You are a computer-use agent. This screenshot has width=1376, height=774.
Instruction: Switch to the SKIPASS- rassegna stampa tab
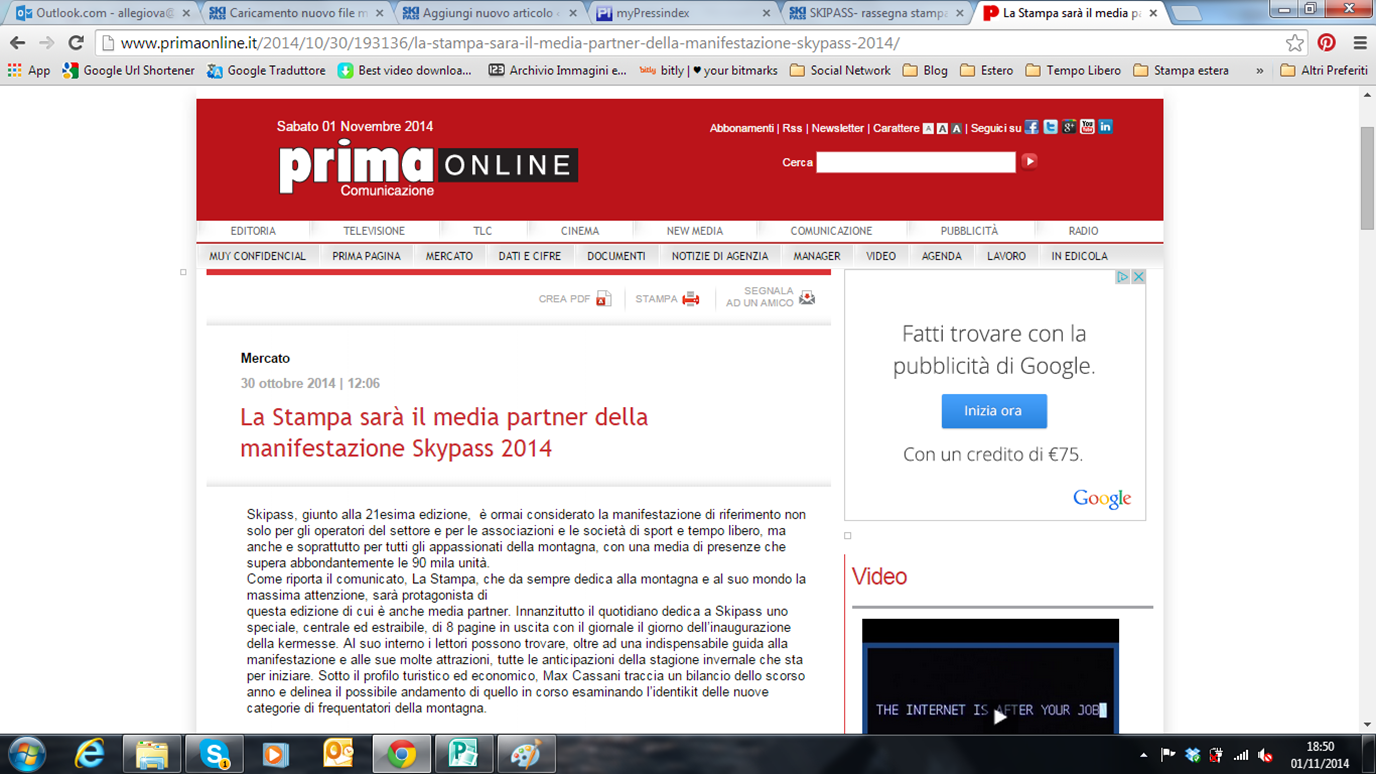coord(876,13)
